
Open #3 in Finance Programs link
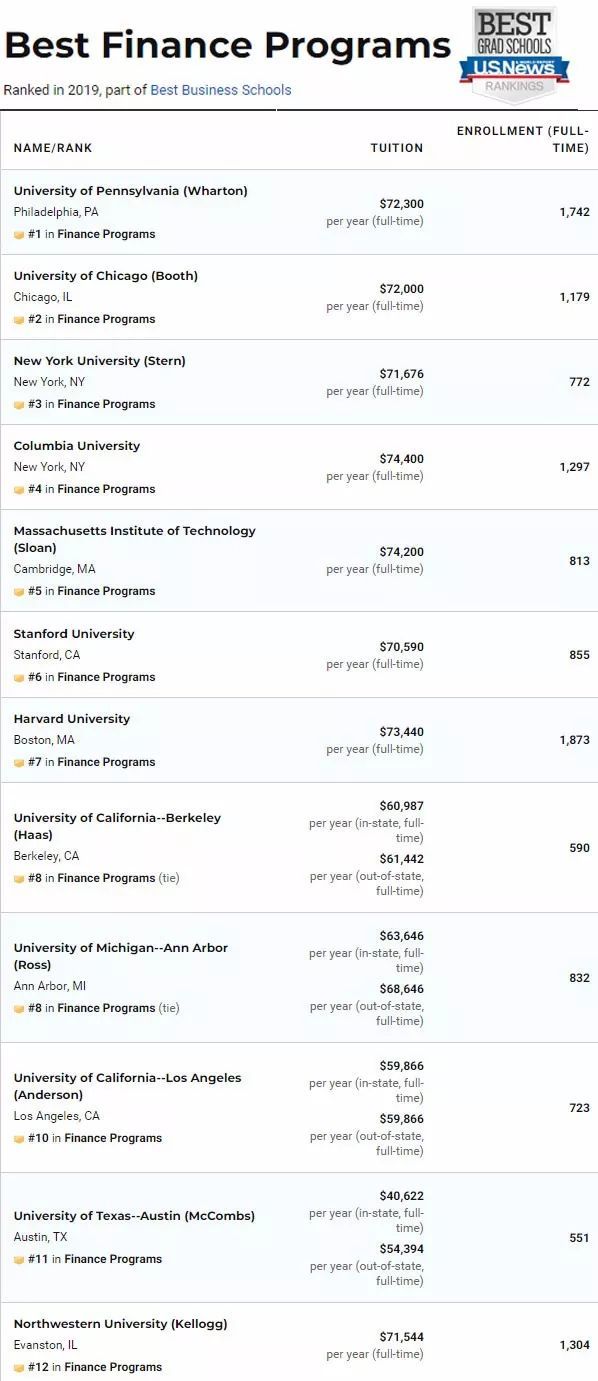(91, 405)
